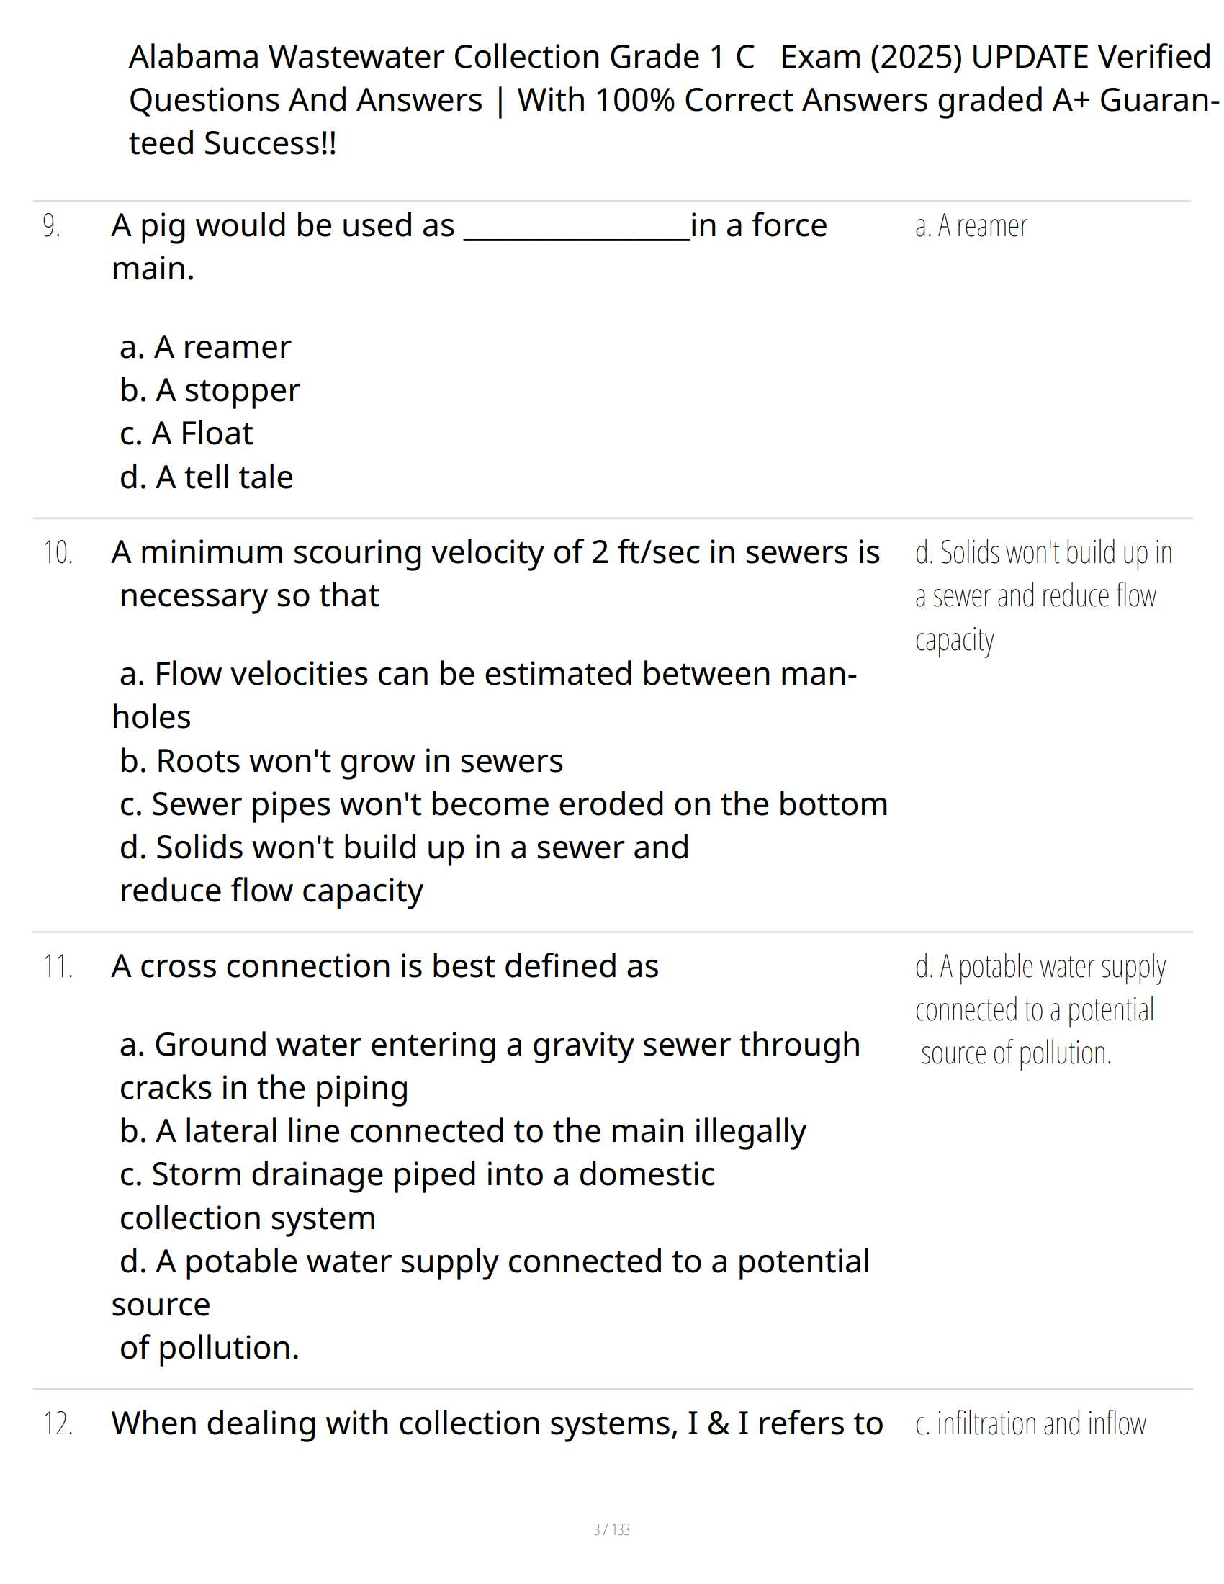Click question number 9
Screen dimensions: 1224x1584
(52, 227)
